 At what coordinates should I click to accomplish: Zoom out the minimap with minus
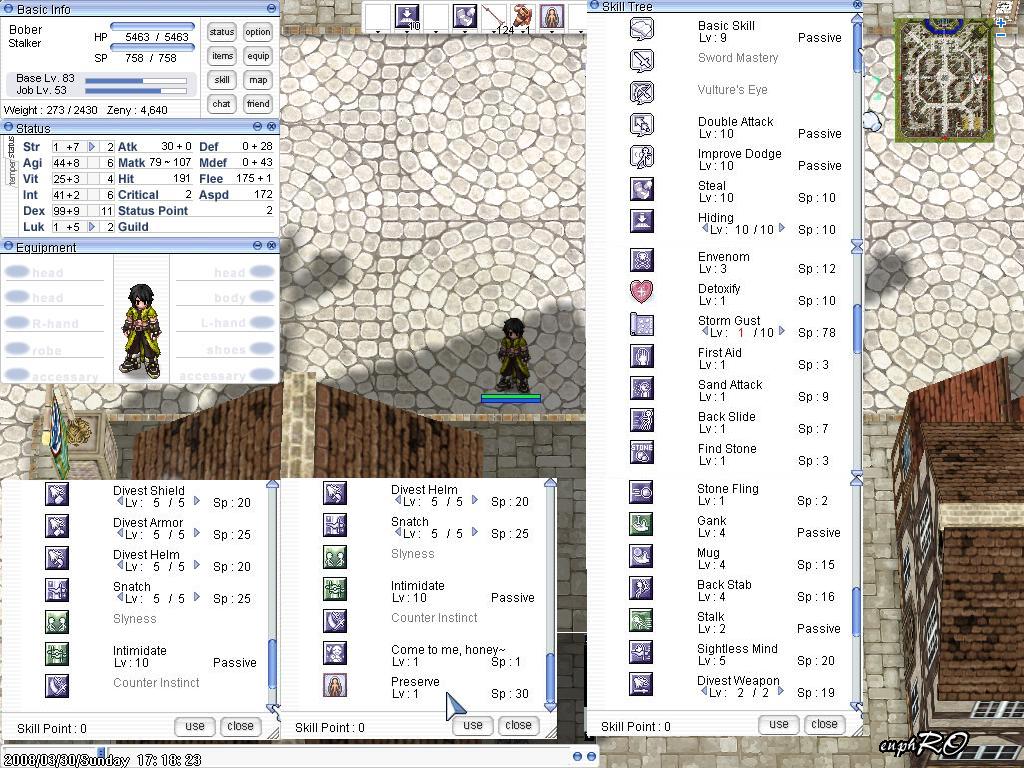[x=1001, y=35]
